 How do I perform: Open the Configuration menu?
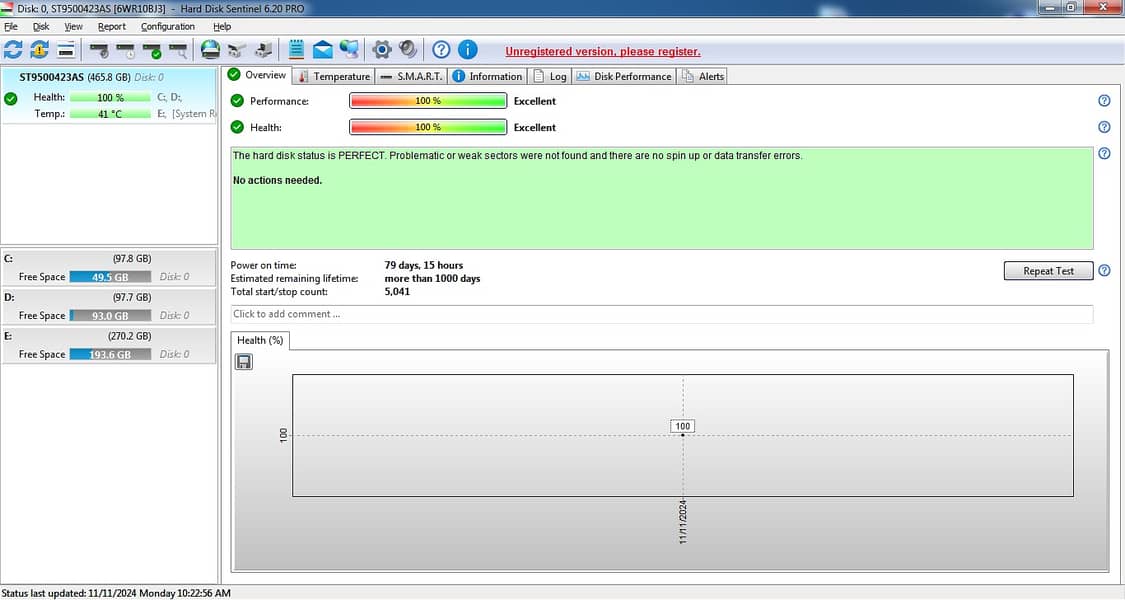168,27
